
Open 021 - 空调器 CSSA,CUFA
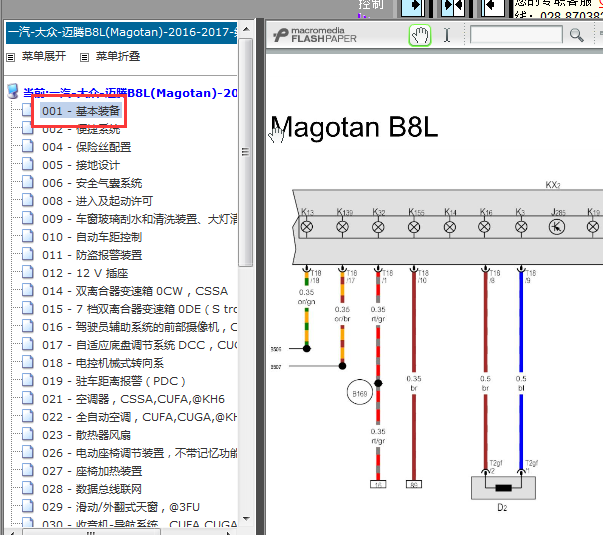(133, 399)
